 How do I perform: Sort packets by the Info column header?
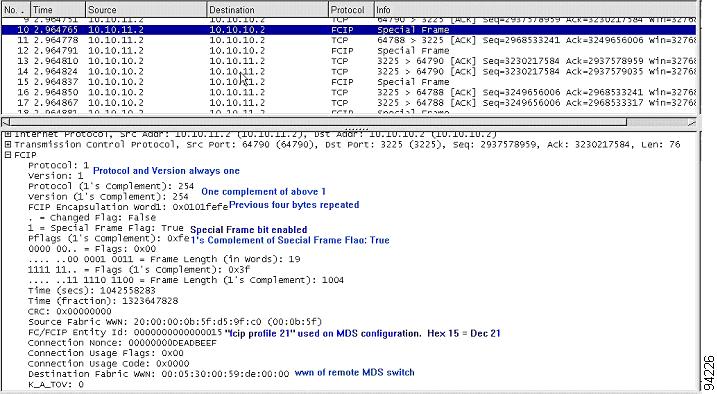coord(535,10)
